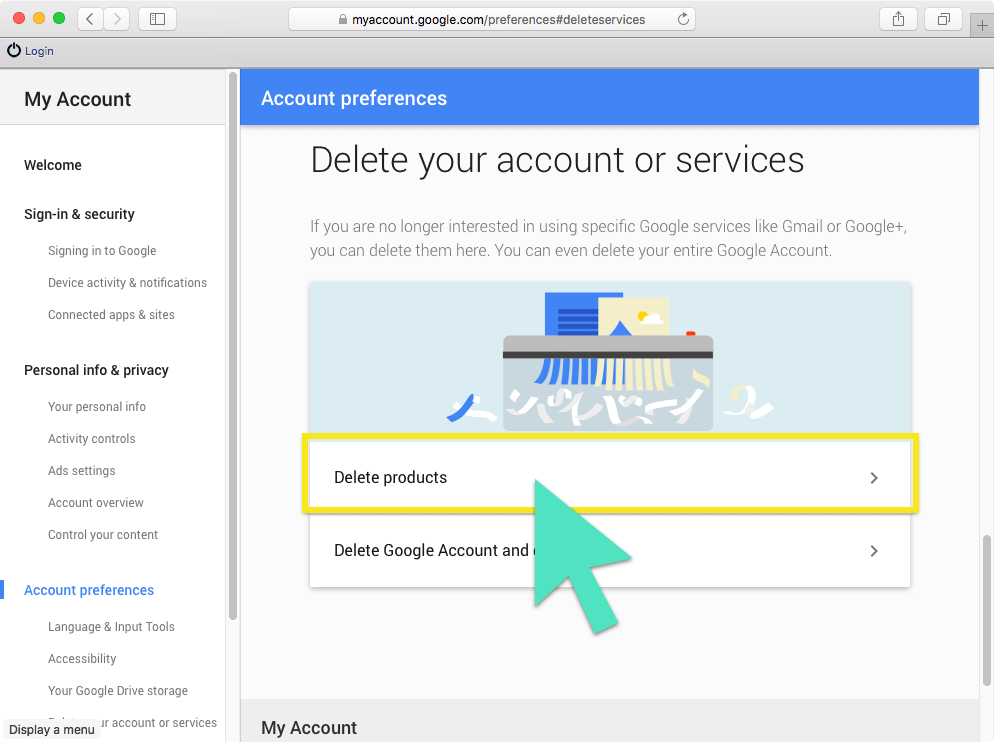The image size is (994, 742).
Task: Open Account overview link
Action: pyautogui.click(x=96, y=502)
